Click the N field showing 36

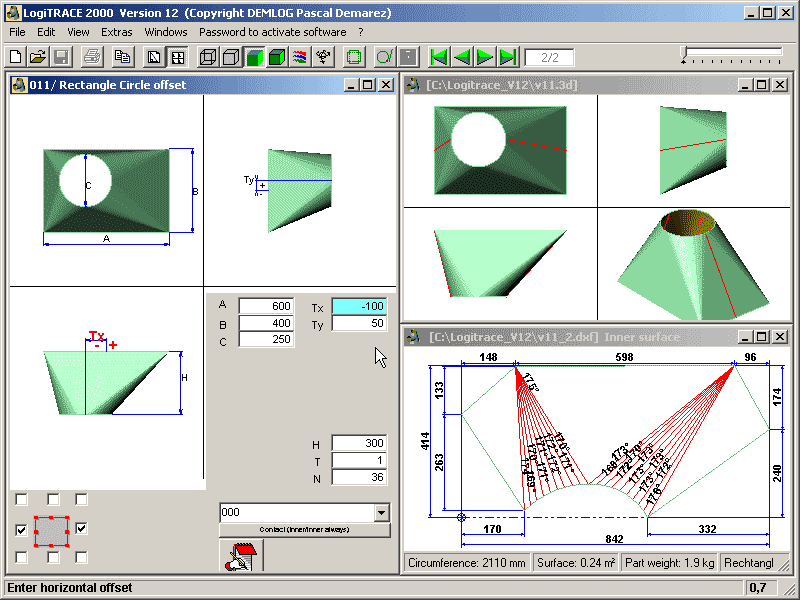pos(359,477)
